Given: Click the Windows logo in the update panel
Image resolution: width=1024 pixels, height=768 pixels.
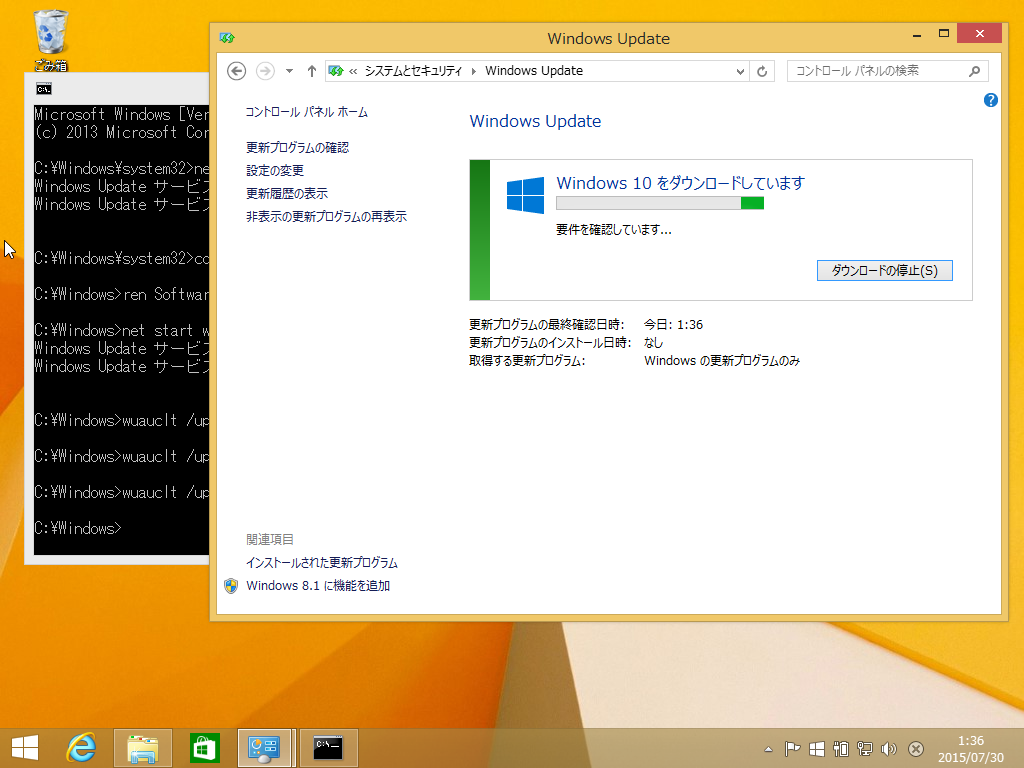Looking at the screenshot, I should (x=525, y=195).
